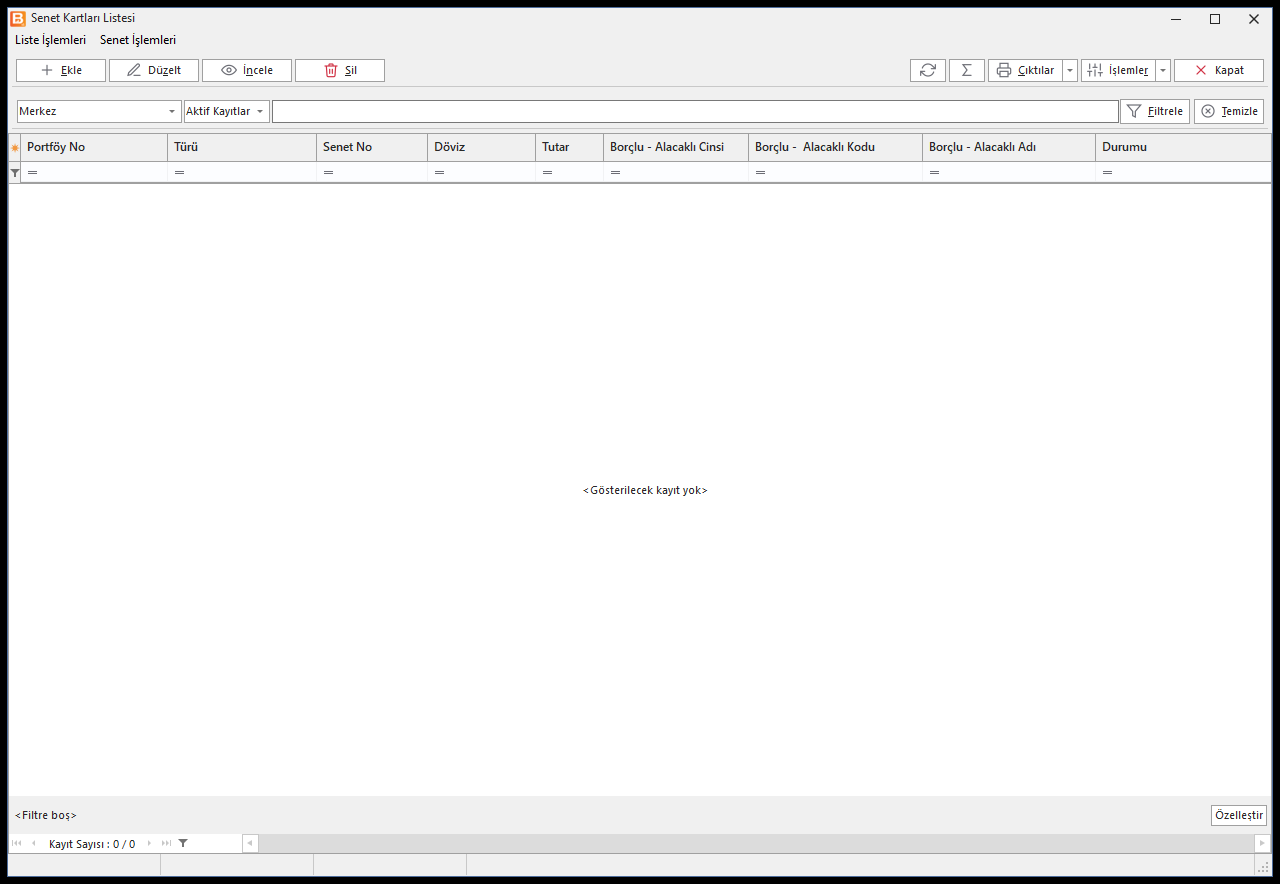The width and height of the screenshot is (1280, 884).
Task: Sort by Borçlu - Alacaklı Kodu column header
Action: tap(836, 147)
